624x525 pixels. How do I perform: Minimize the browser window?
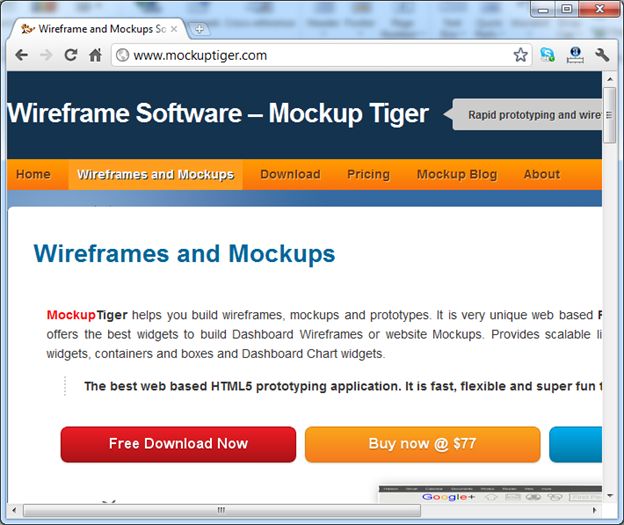coord(543,9)
